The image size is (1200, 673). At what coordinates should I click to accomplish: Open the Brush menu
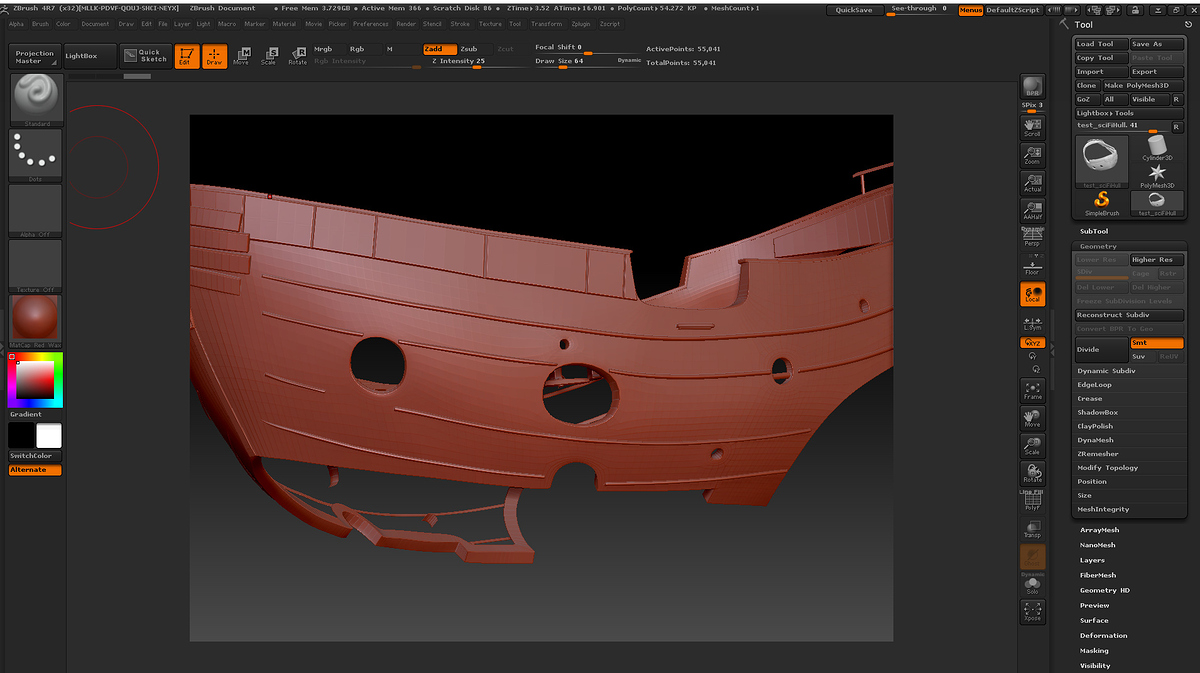click(x=40, y=24)
